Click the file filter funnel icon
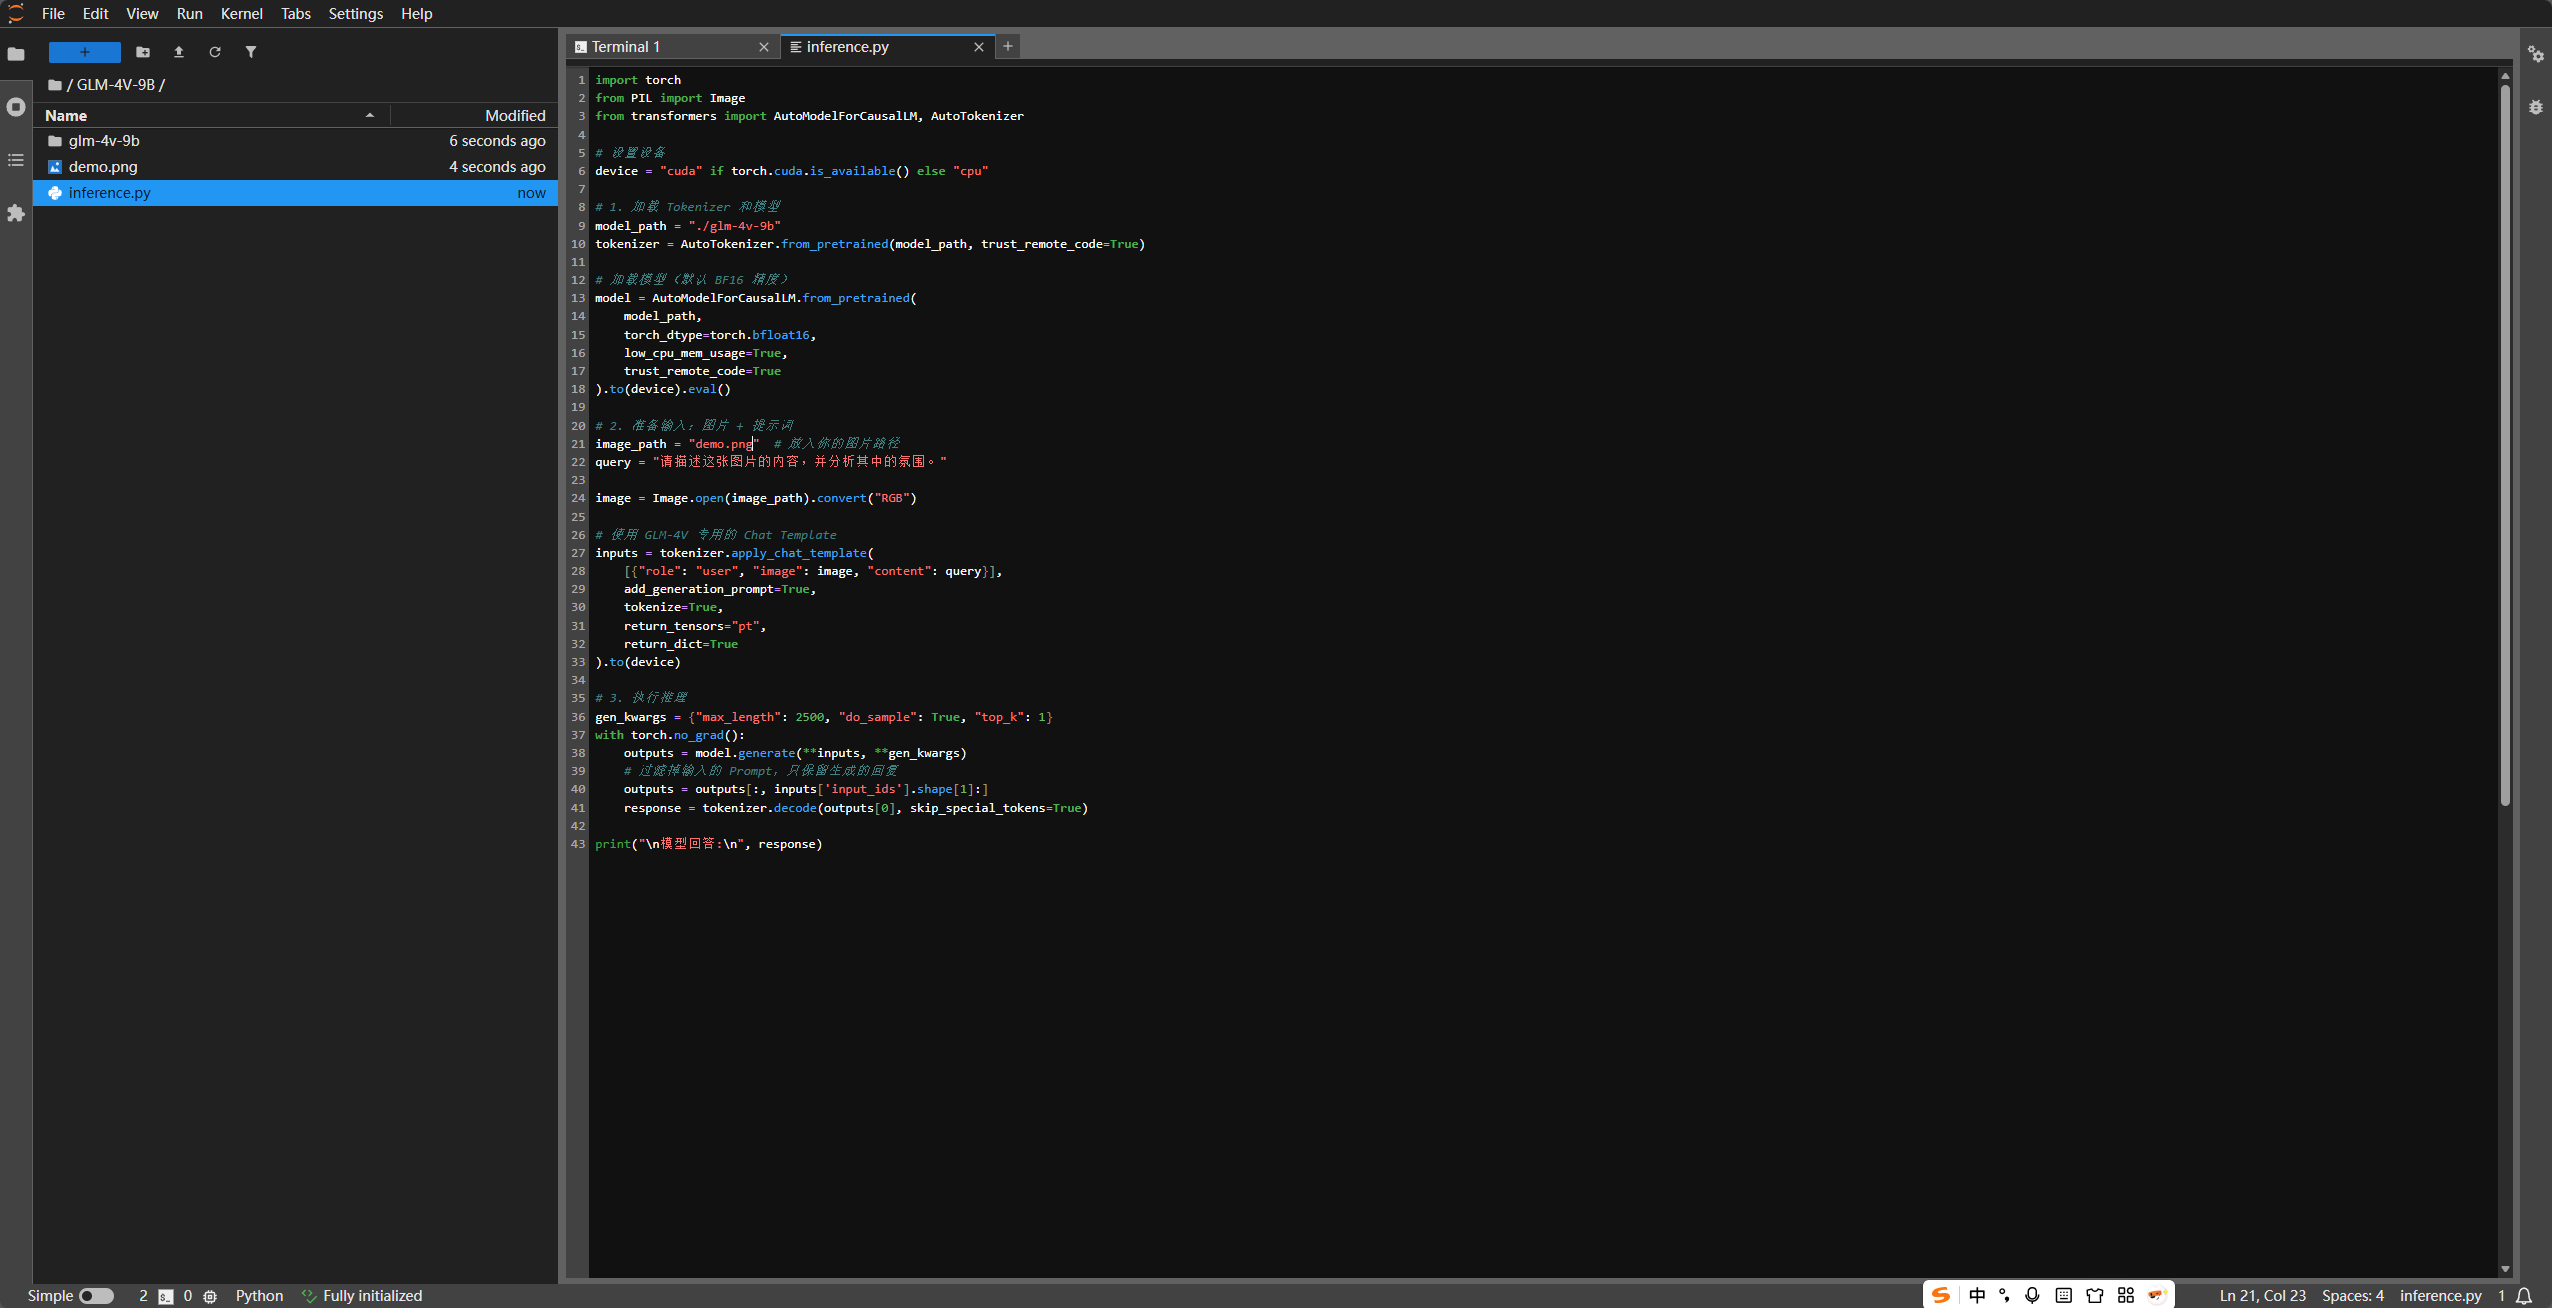The height and width of the screenshot is (1308, 2552). pyautogui.click(x=251, y=52)
